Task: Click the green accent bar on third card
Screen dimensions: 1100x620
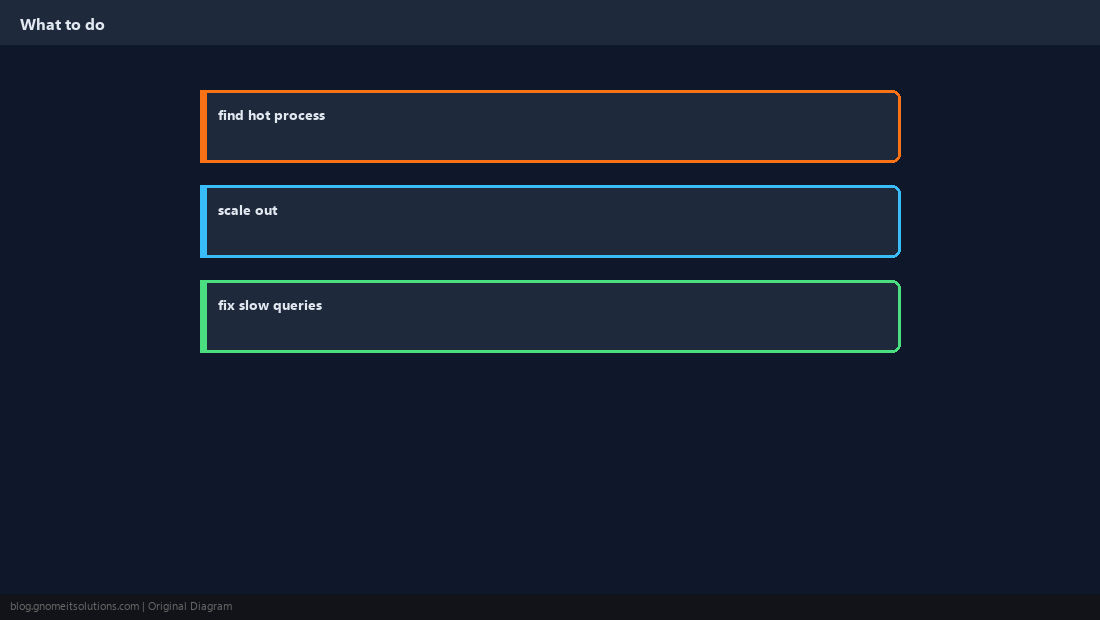Action: click(x=203, y=316)
